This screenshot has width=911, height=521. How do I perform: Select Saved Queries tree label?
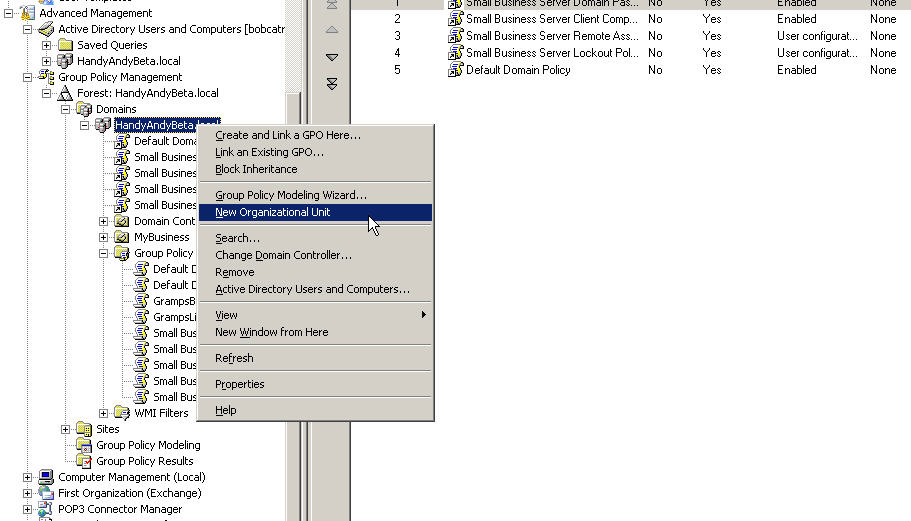(112, 45)
